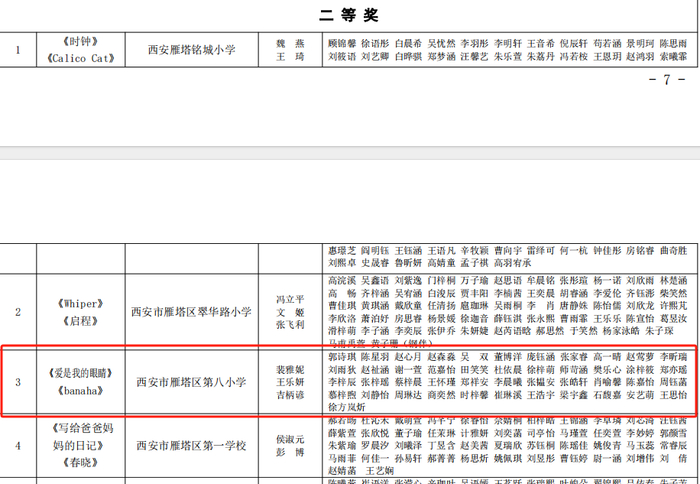
Task: Click student name 田笑笑
Action: (475, 370)
